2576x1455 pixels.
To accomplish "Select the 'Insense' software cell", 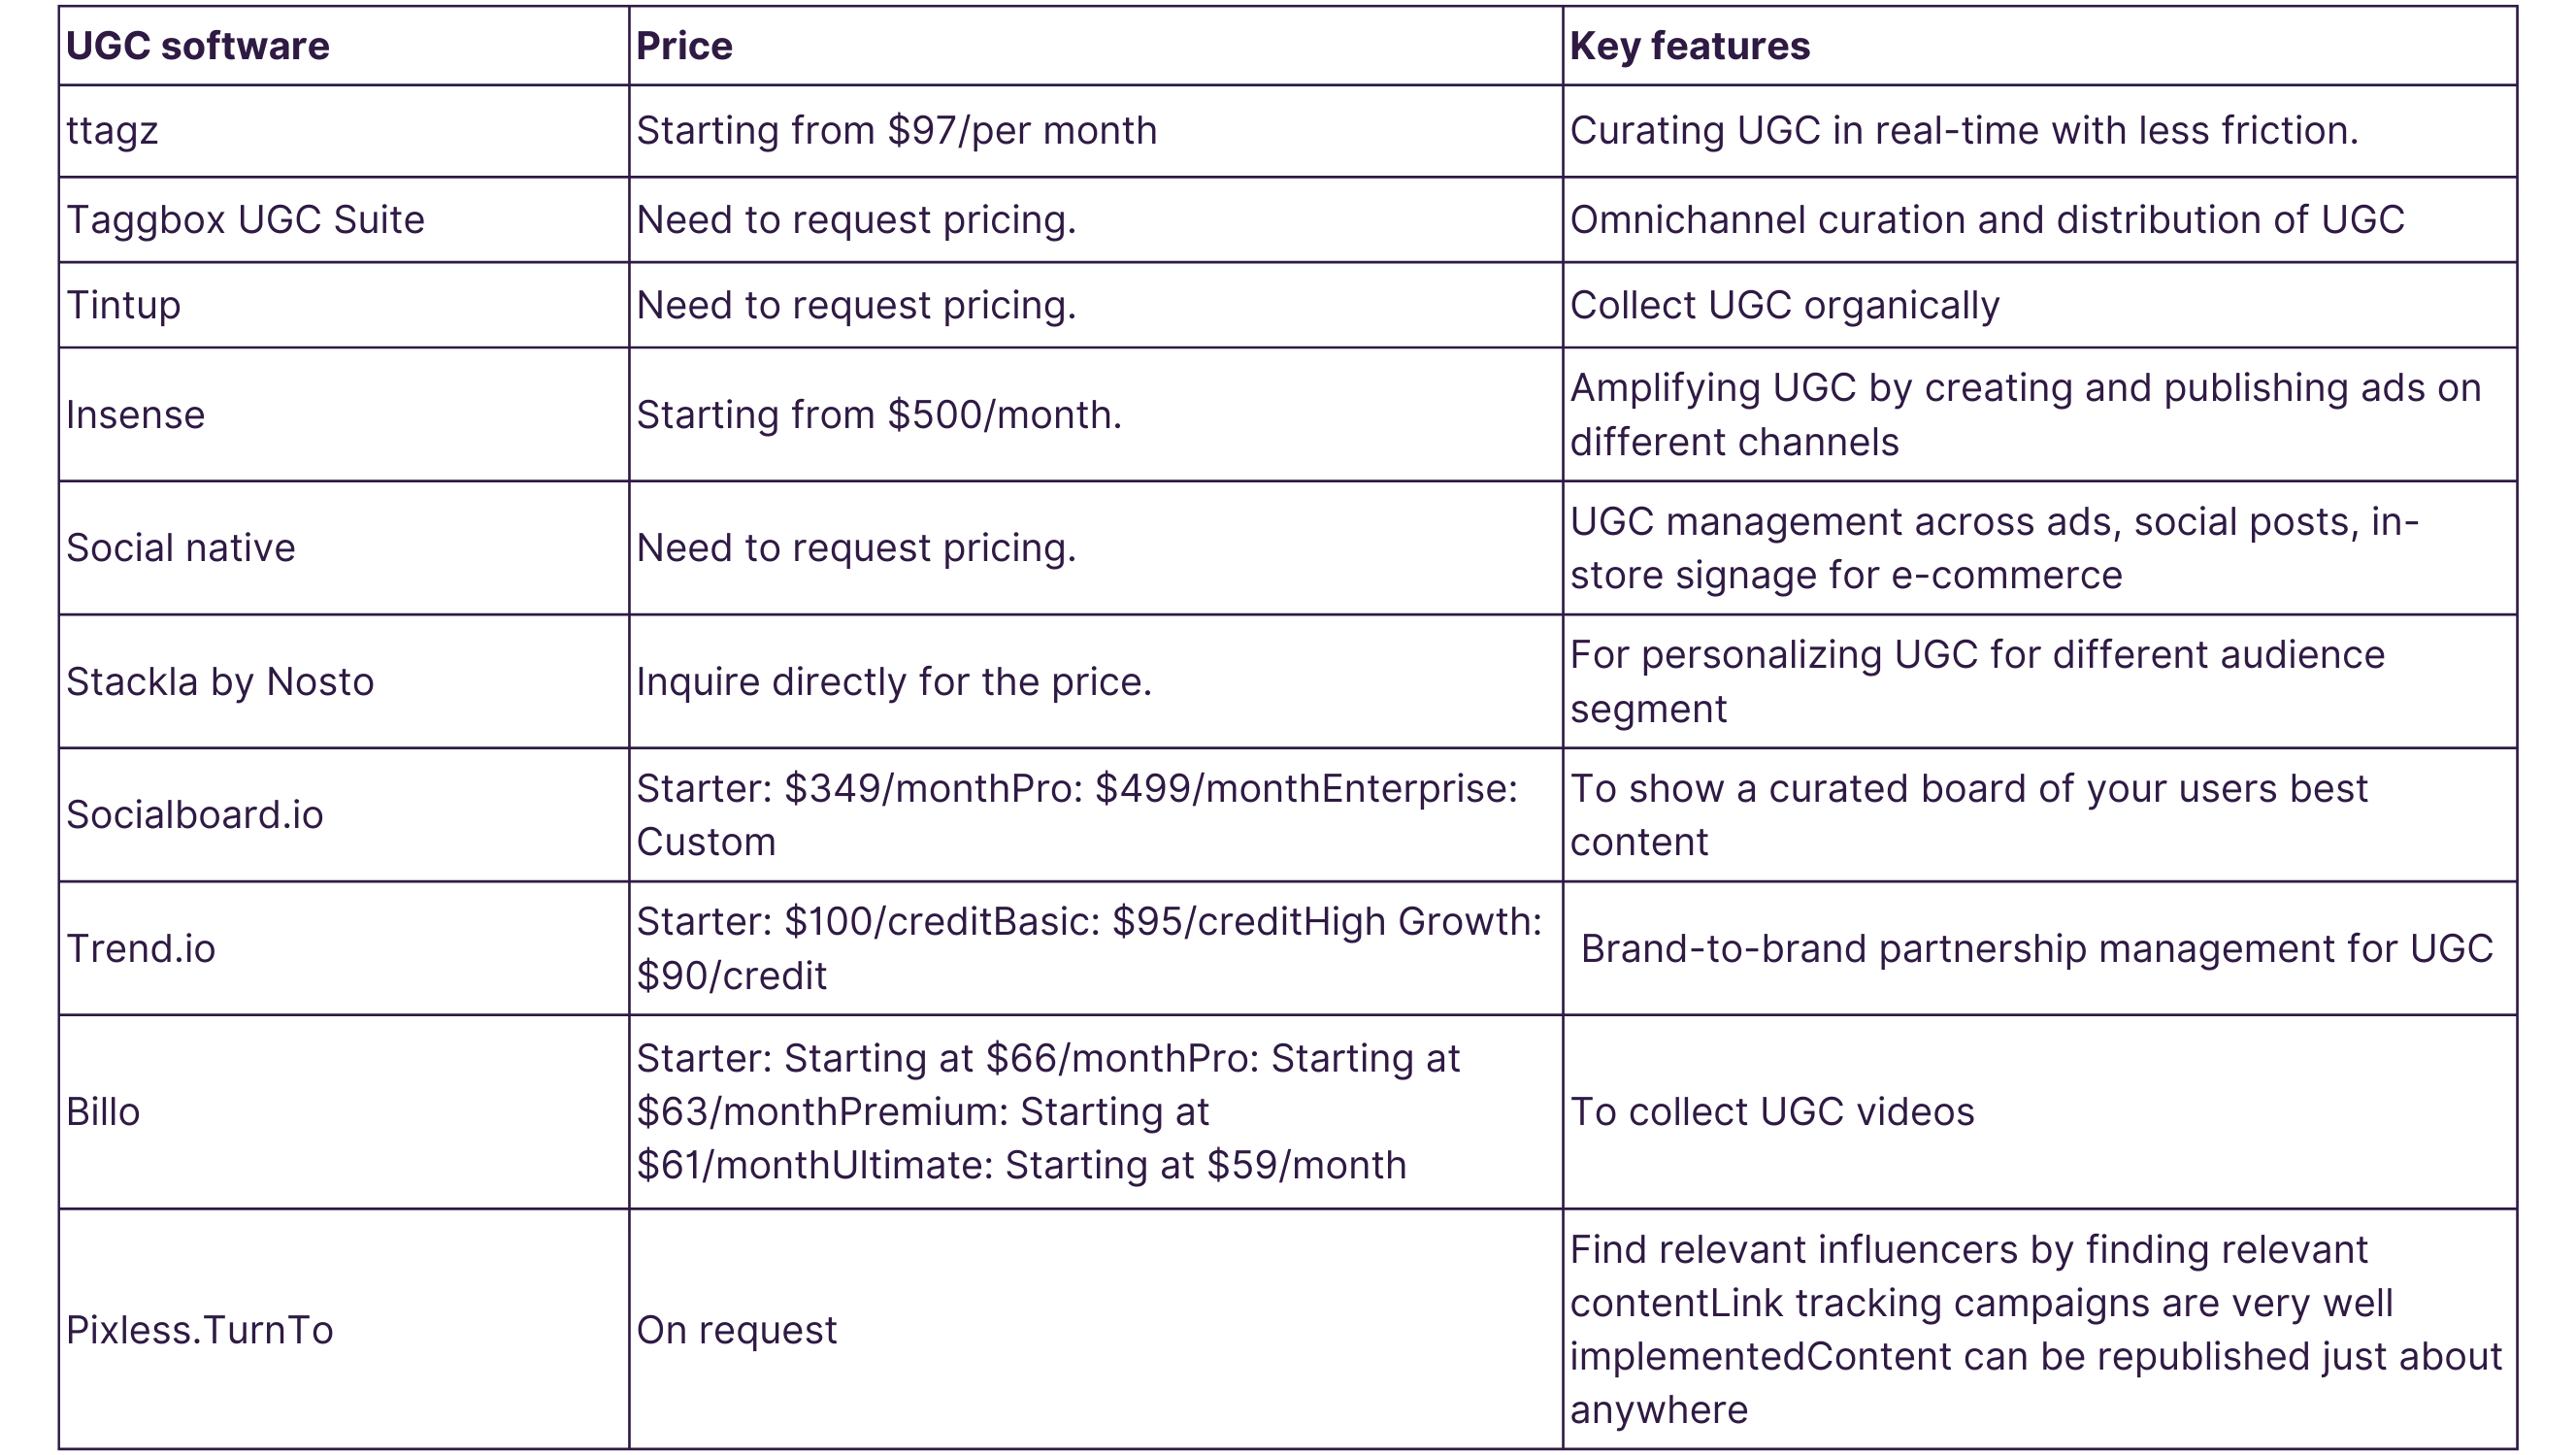I will [135, 415].
